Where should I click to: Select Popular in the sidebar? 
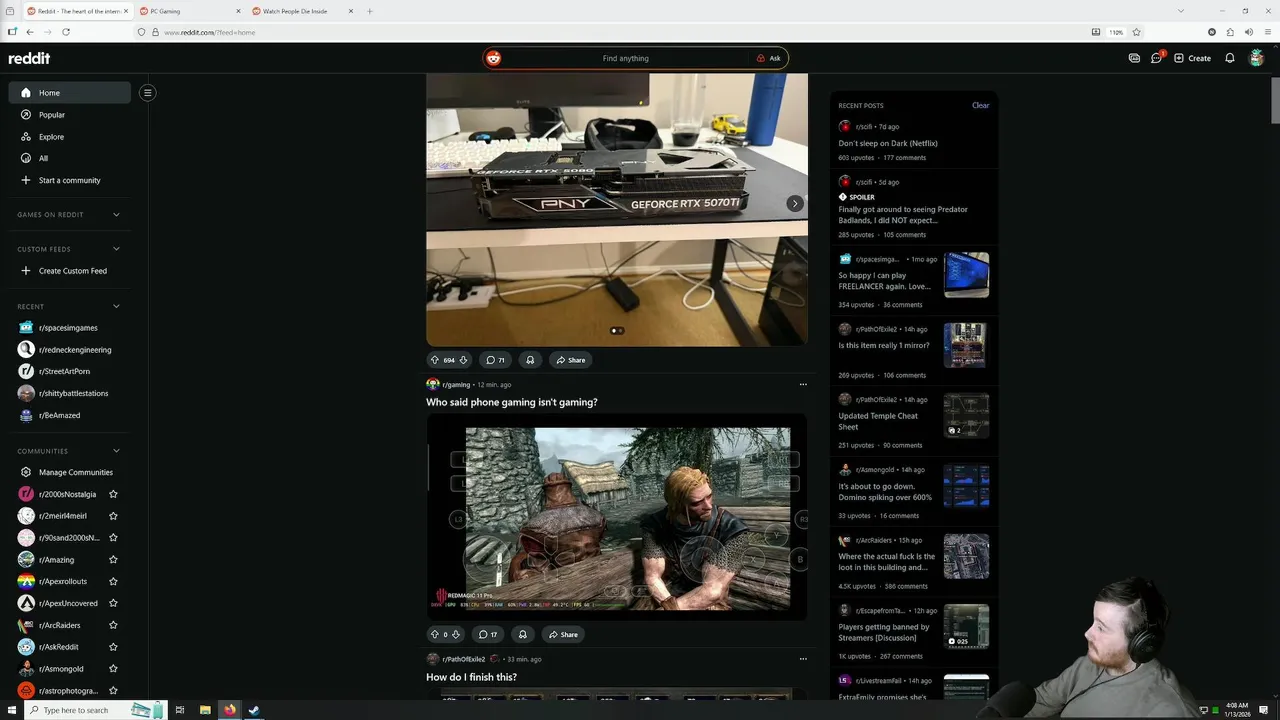70,115
